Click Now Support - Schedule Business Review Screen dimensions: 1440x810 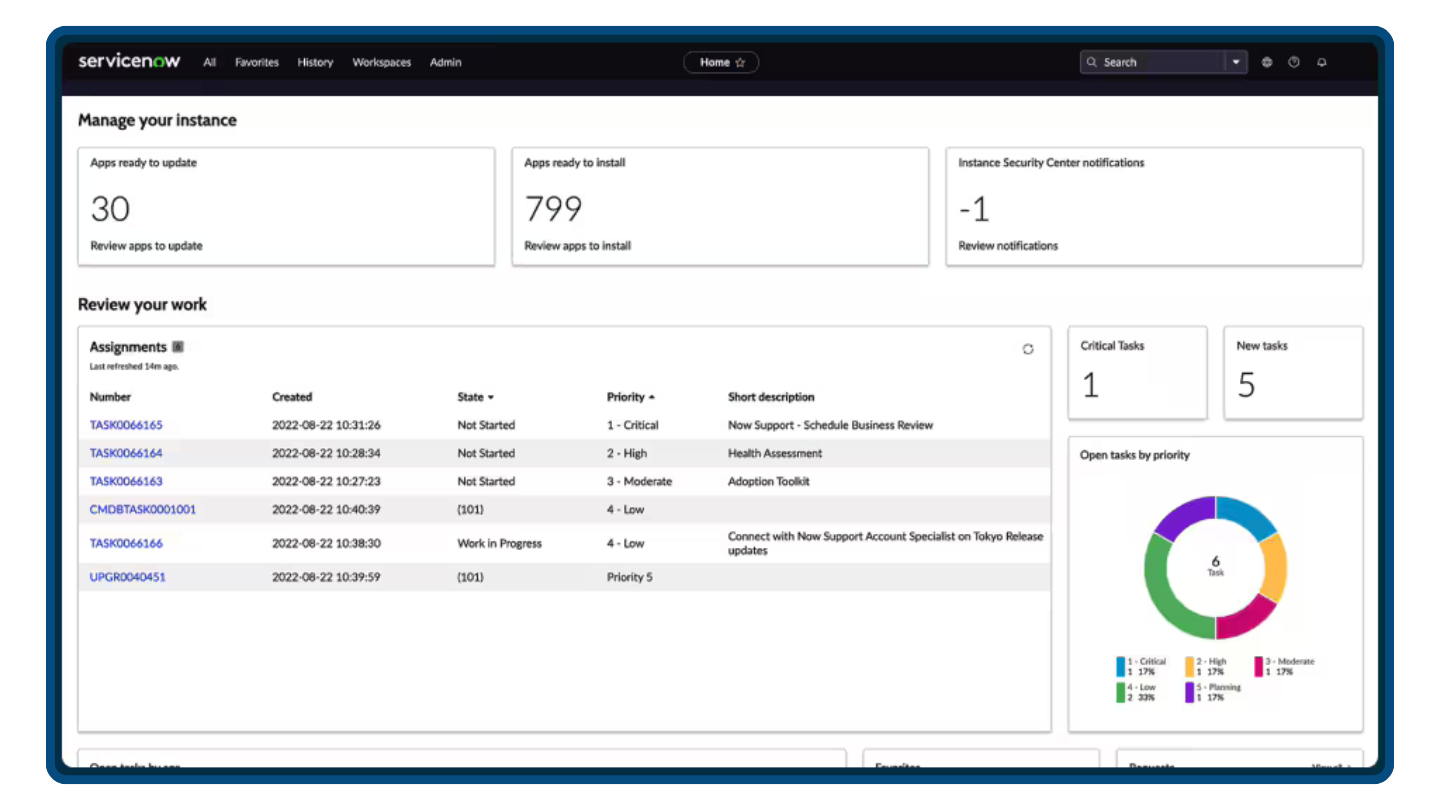point(830,425)
